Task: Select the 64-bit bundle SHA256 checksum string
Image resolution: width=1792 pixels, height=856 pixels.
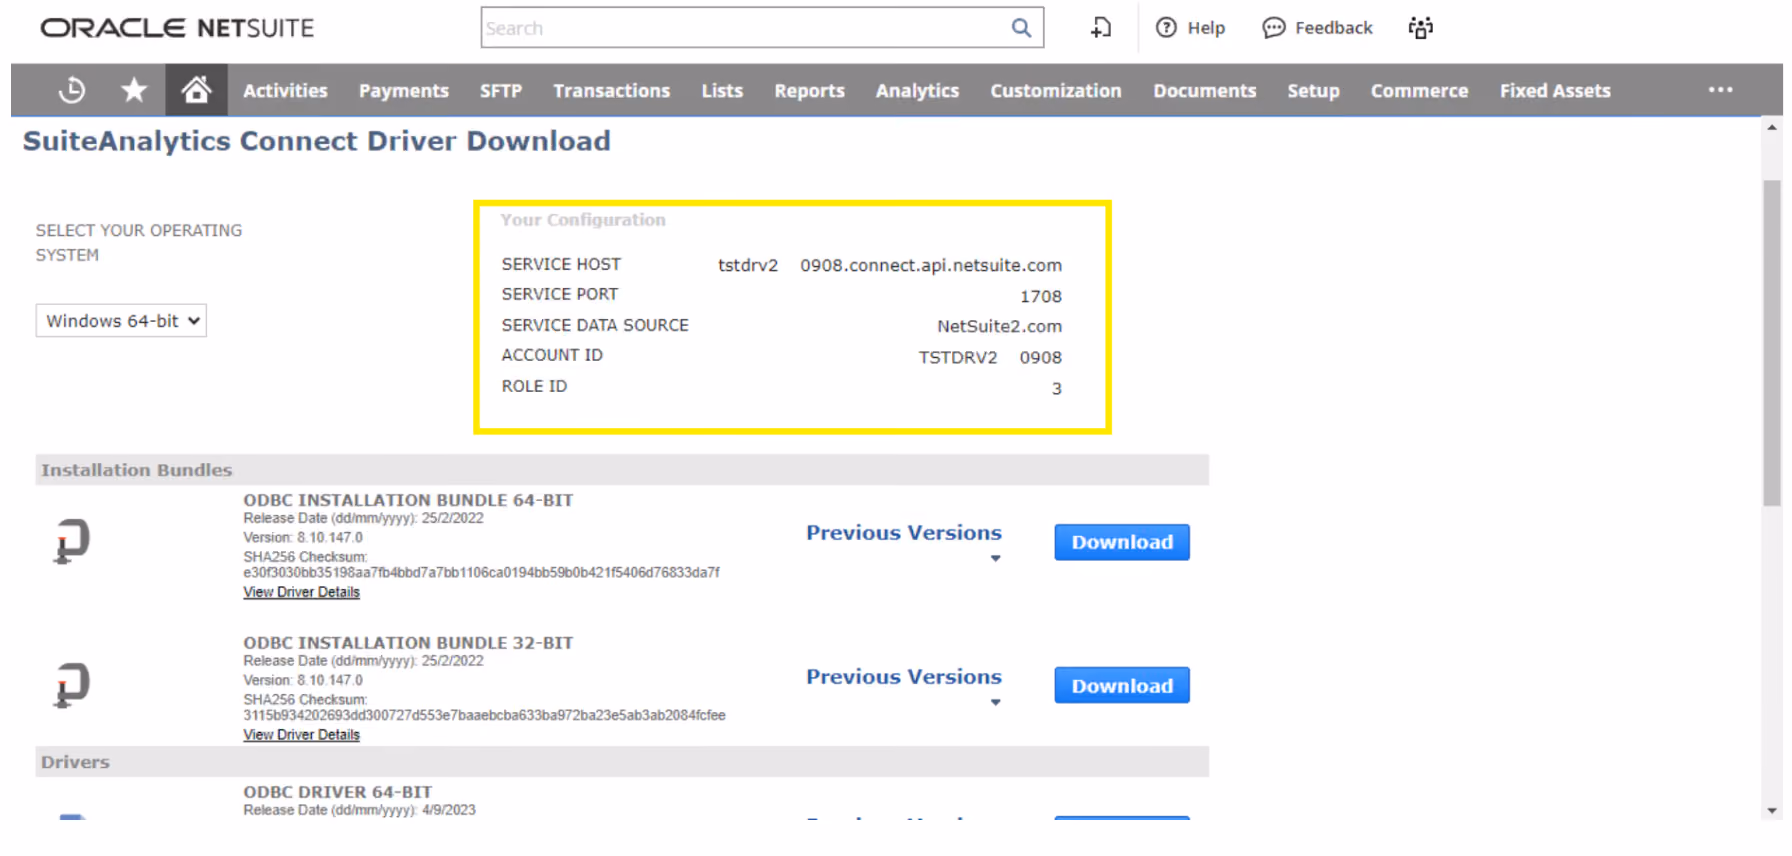Action: pyautogui.click(x=481, y=573)
